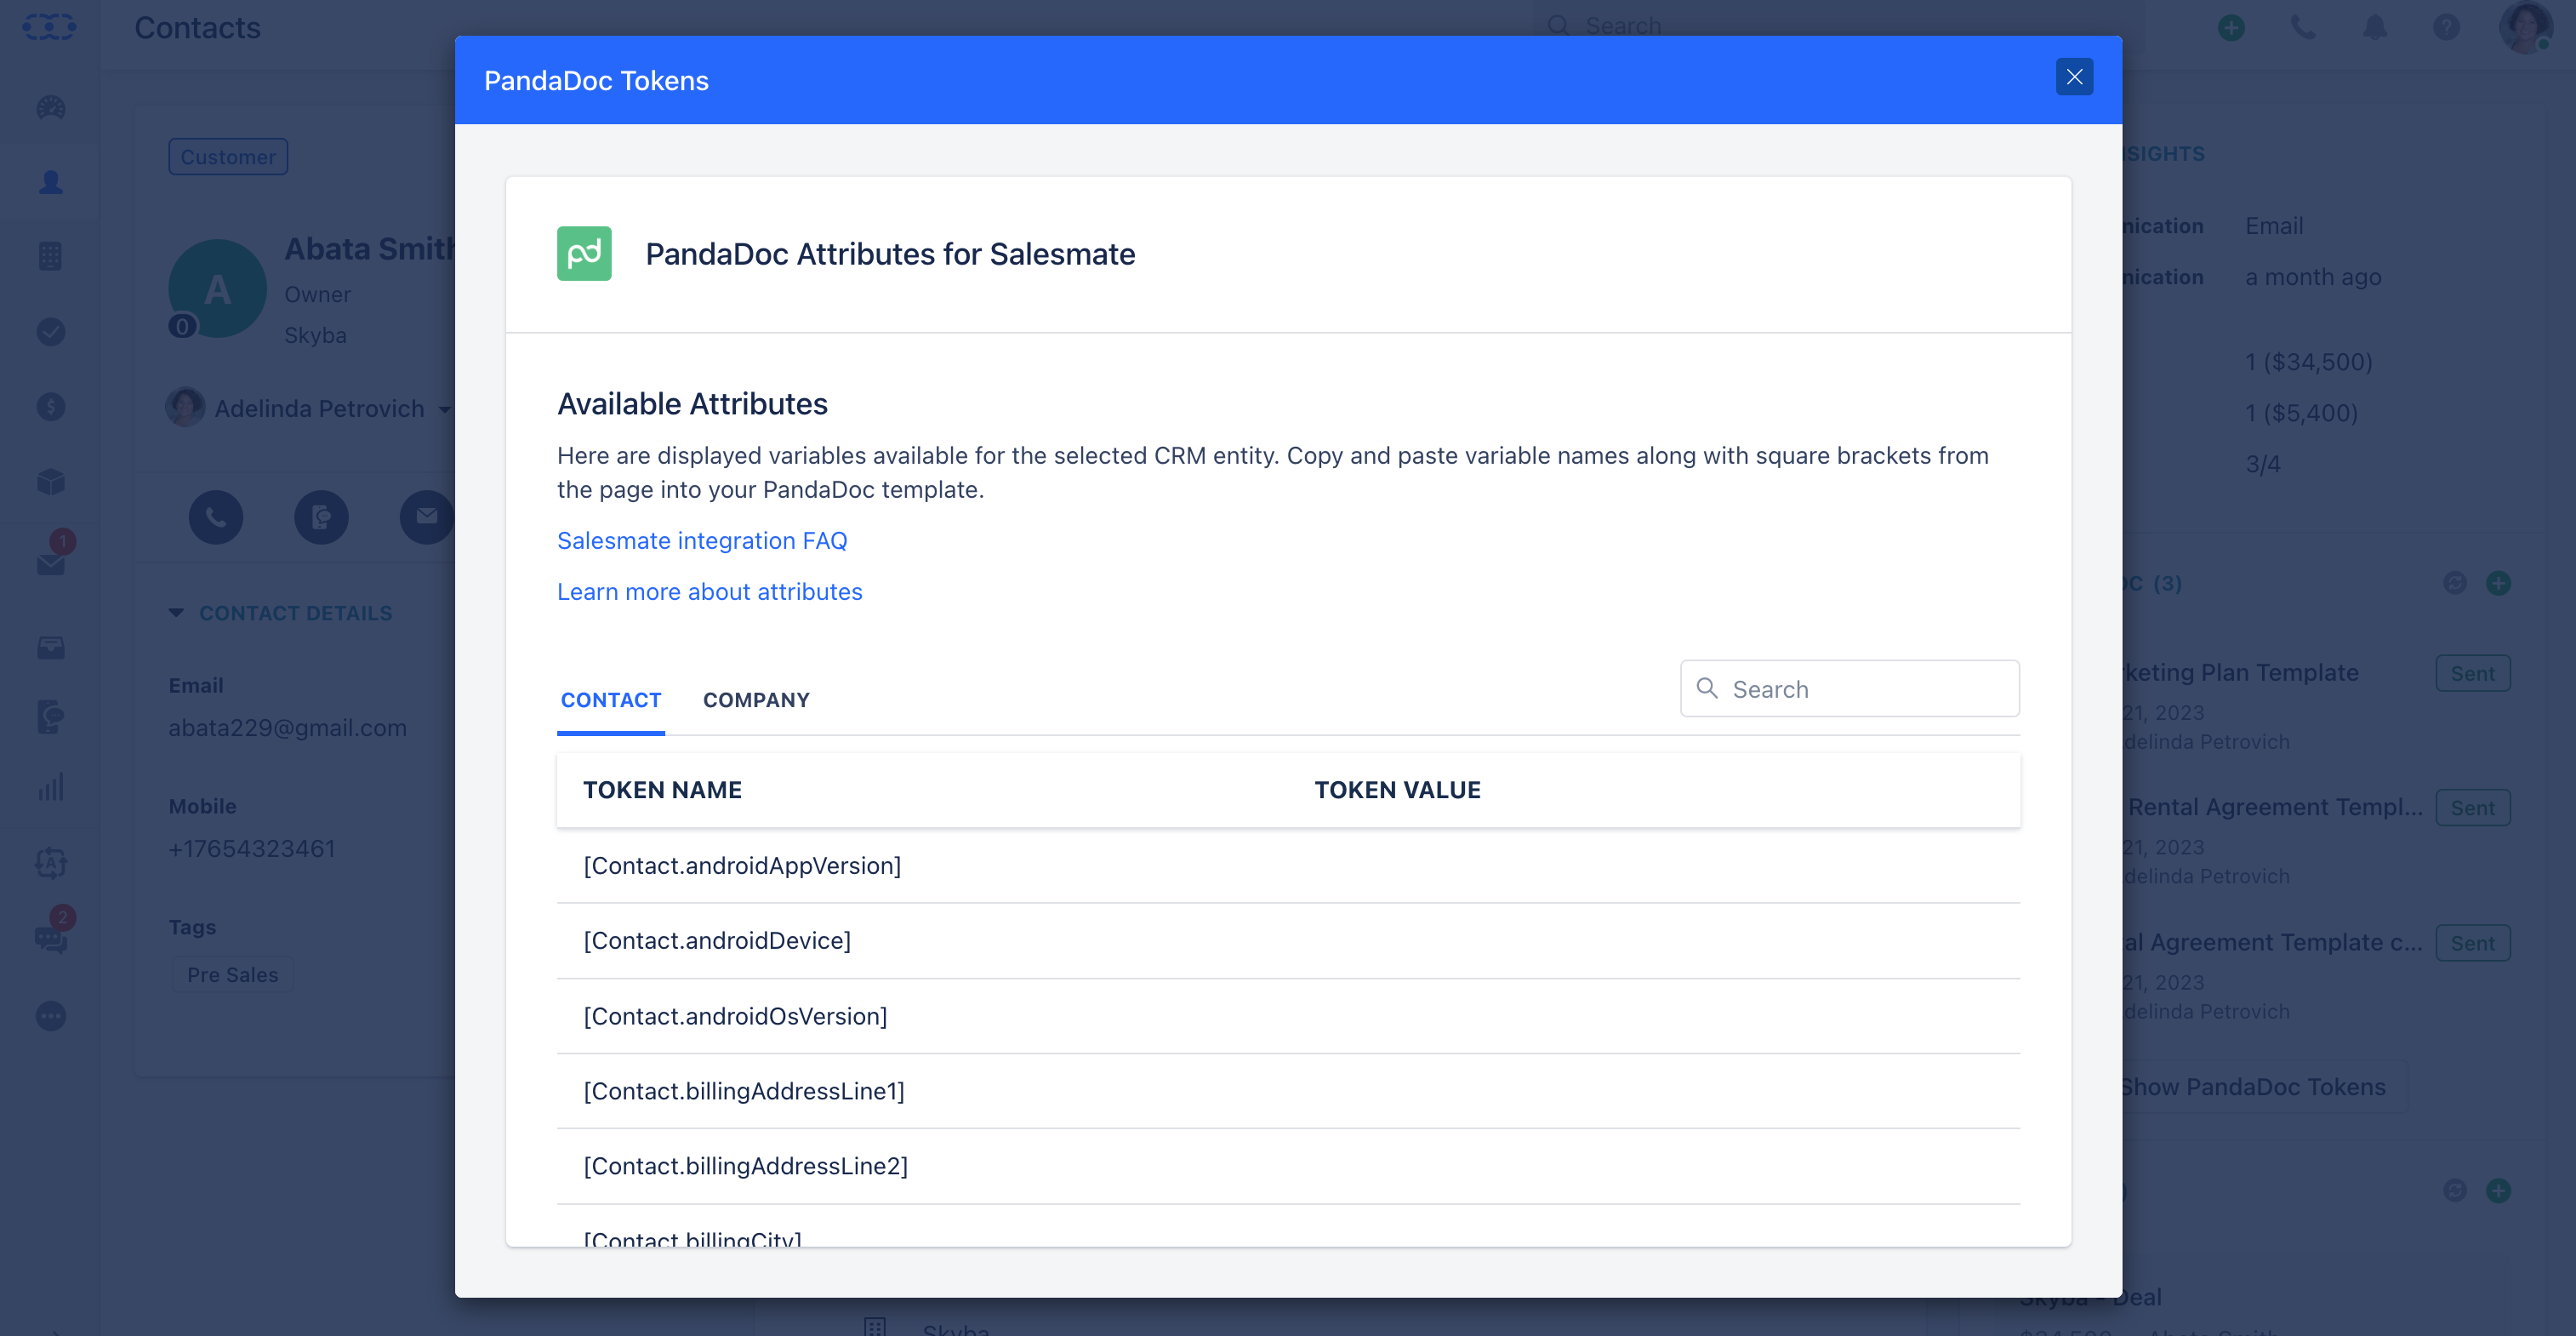Click the PandaDoc logo icon

pyautogui.click(x=584, y=254)
